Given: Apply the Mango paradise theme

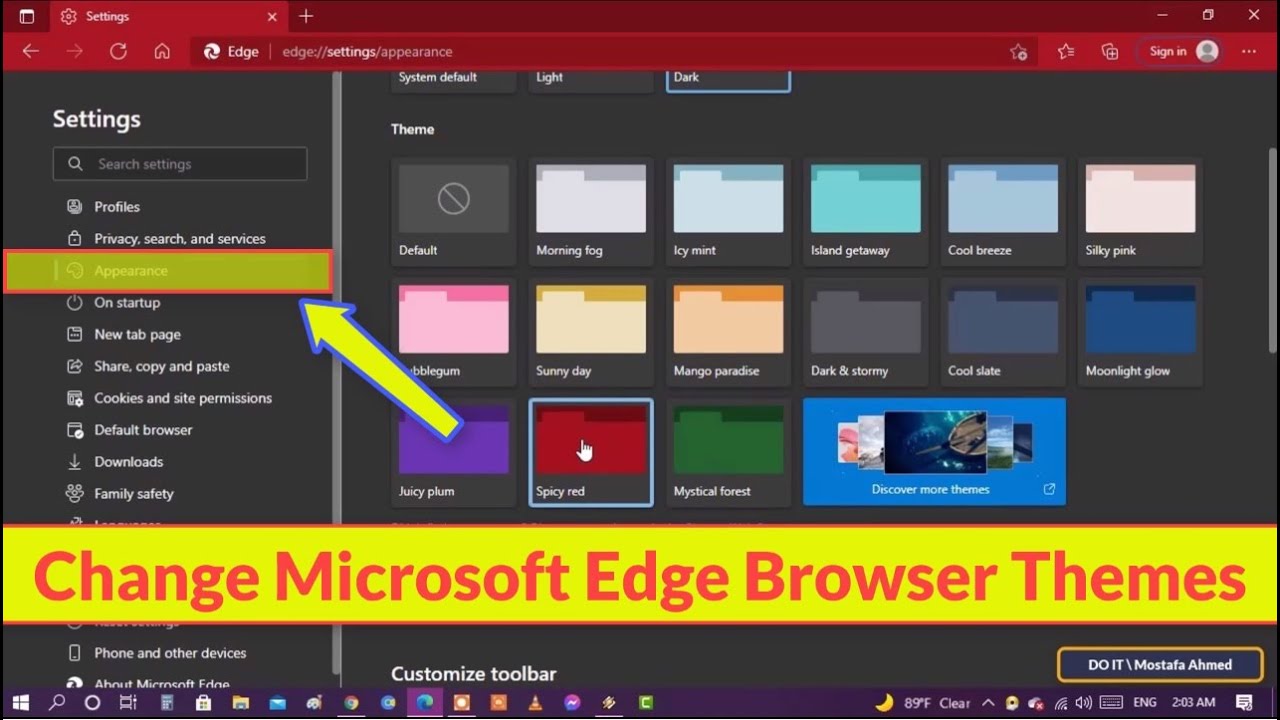Looking at the screenshot, I should (x=728, y=332).
